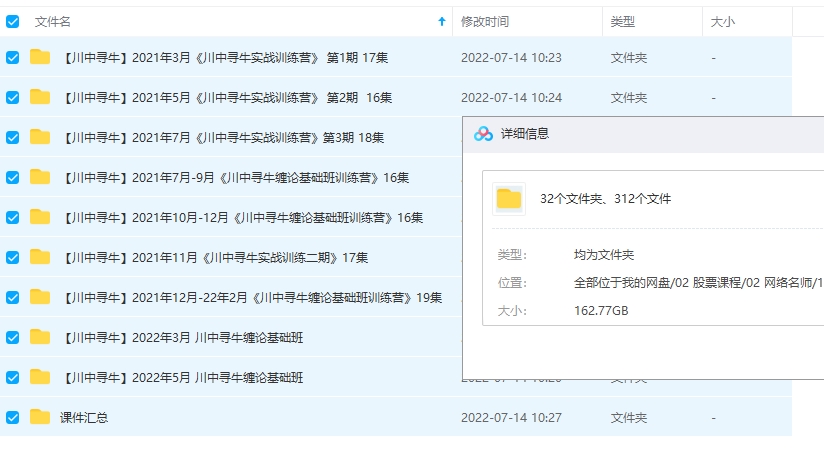This screenshot has height=476, width=824.
Task: Click 文件夹 type in 第2期 row
Action: coord(629,98)
